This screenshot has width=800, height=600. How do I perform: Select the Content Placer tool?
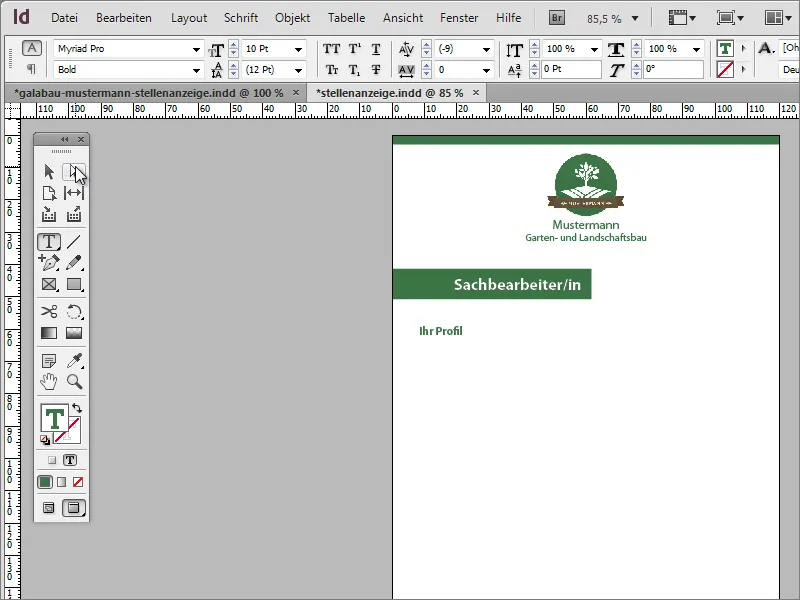(x=74, y=214)
